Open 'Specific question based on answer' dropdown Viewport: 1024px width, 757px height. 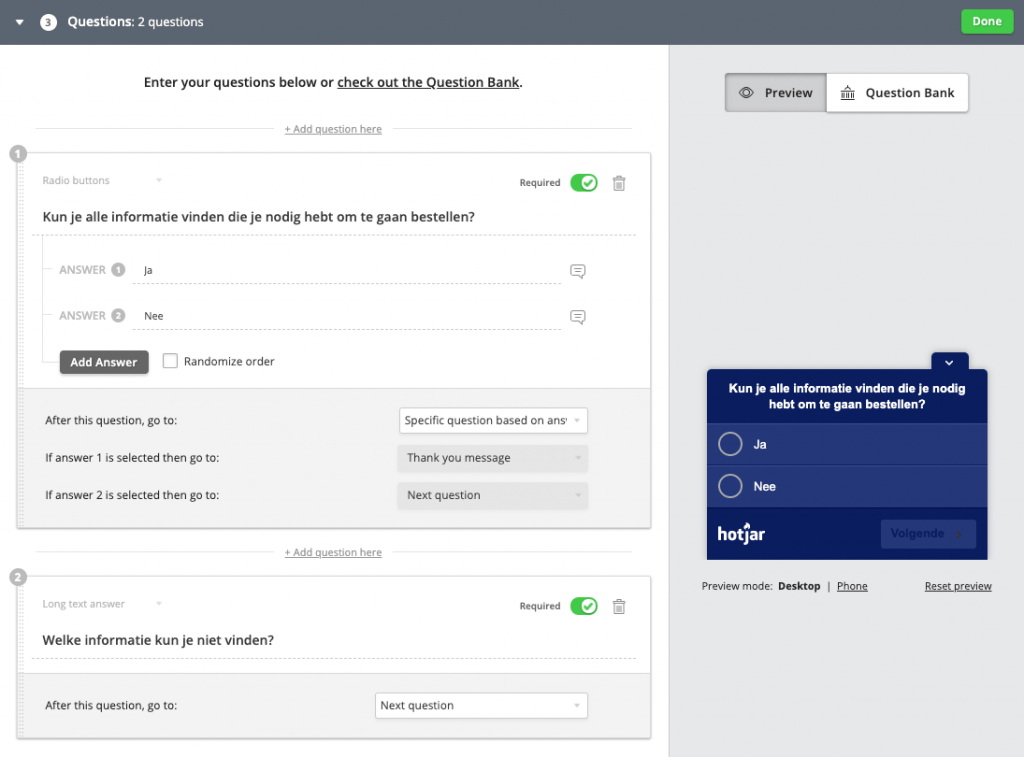tap(493, 421)
